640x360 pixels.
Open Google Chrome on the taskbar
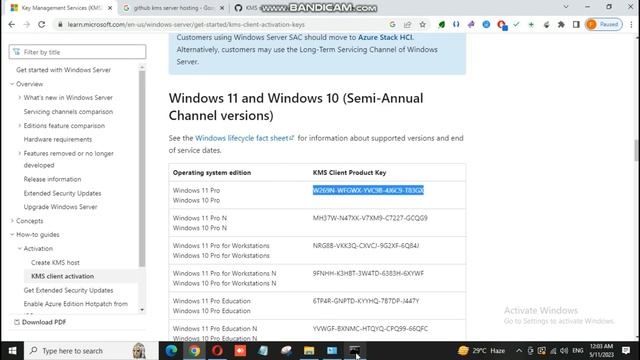click(x=194, y=351)
